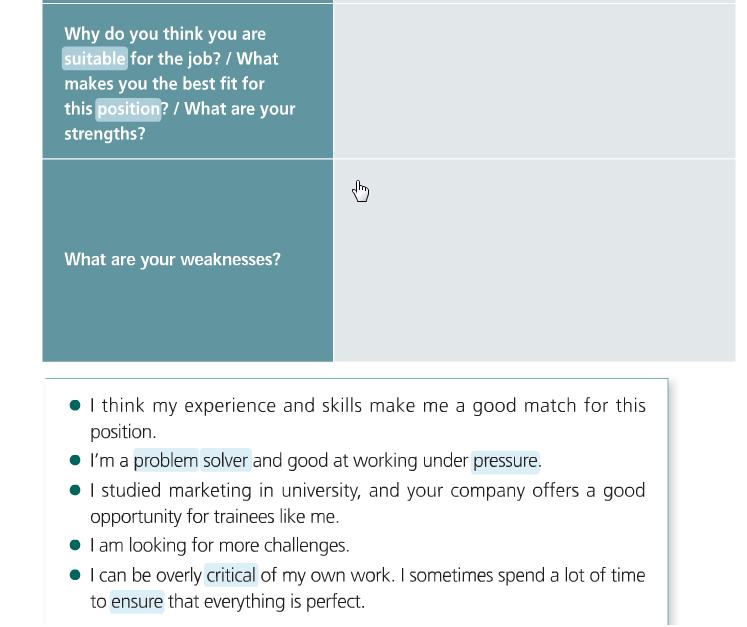Open the highlighted word "pressure"
This screenshot has width=747, height=627.
505,461
